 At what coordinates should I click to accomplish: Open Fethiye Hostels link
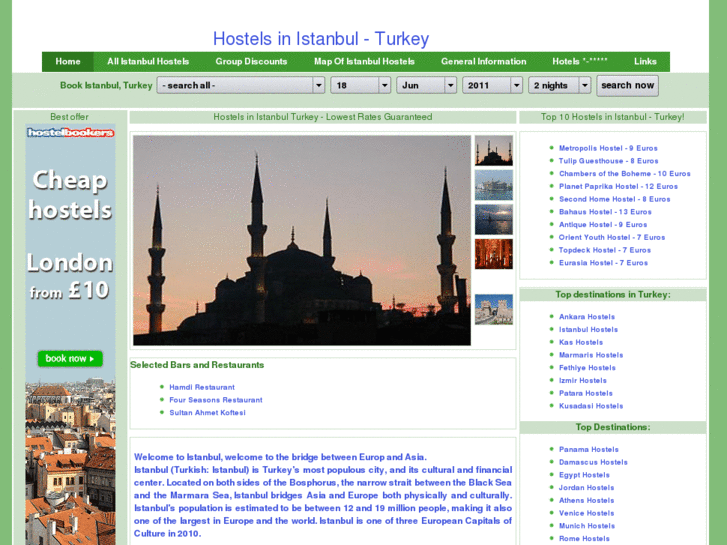pos(587,368)
